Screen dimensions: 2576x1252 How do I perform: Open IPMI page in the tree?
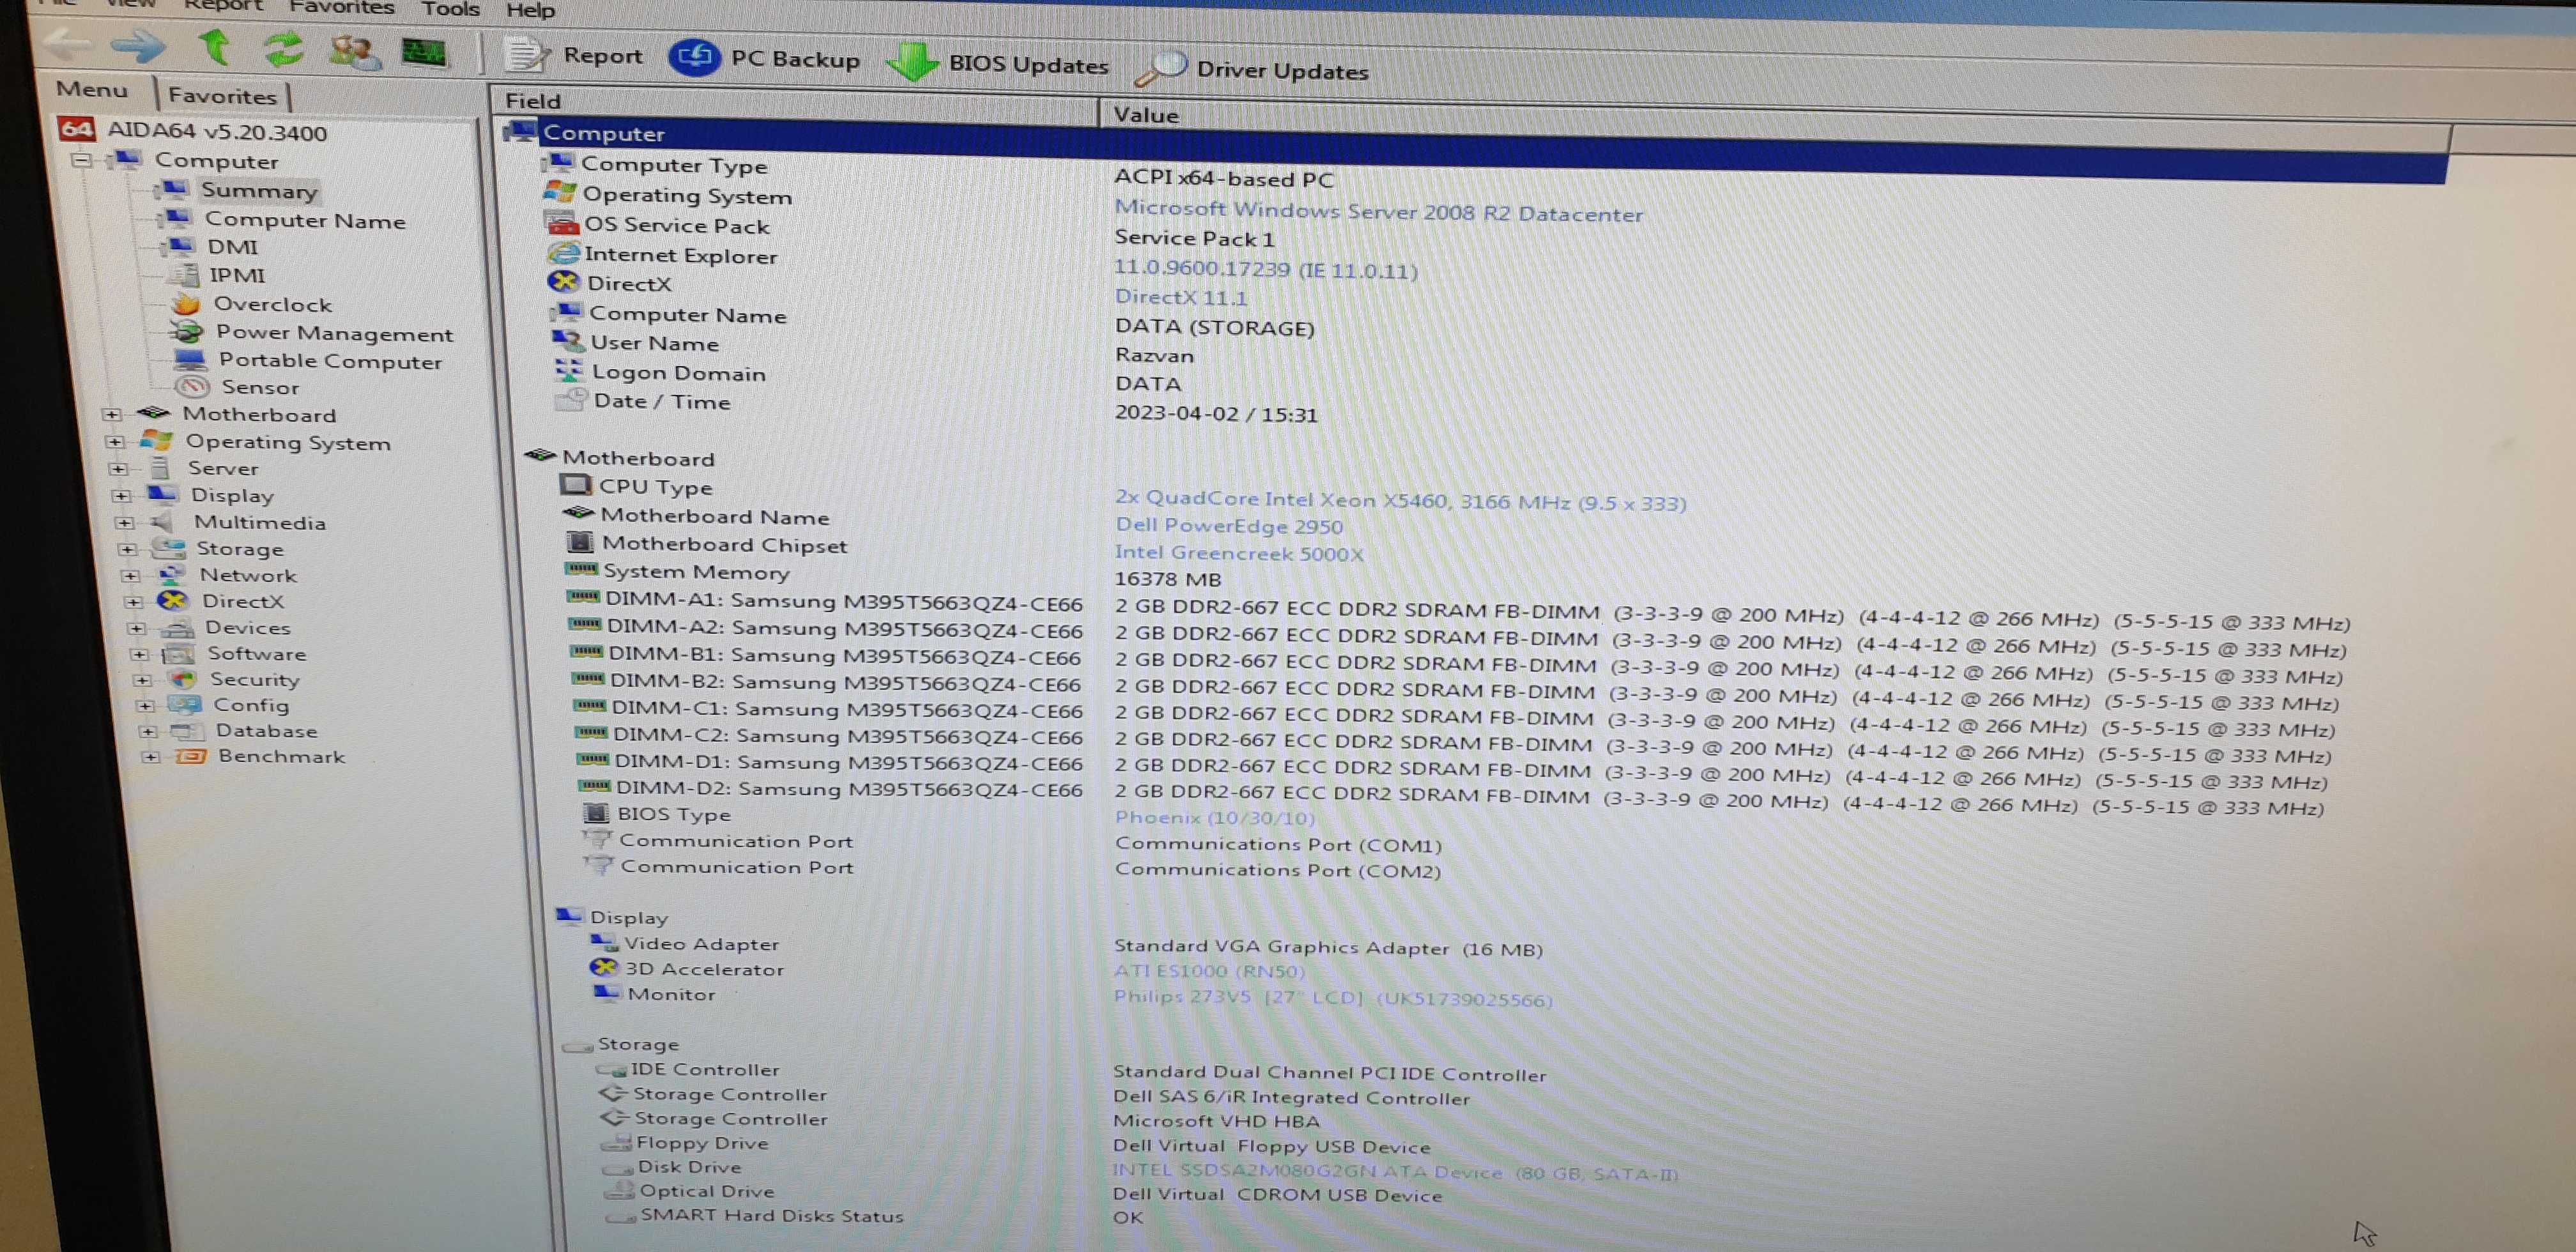[237, 275]
